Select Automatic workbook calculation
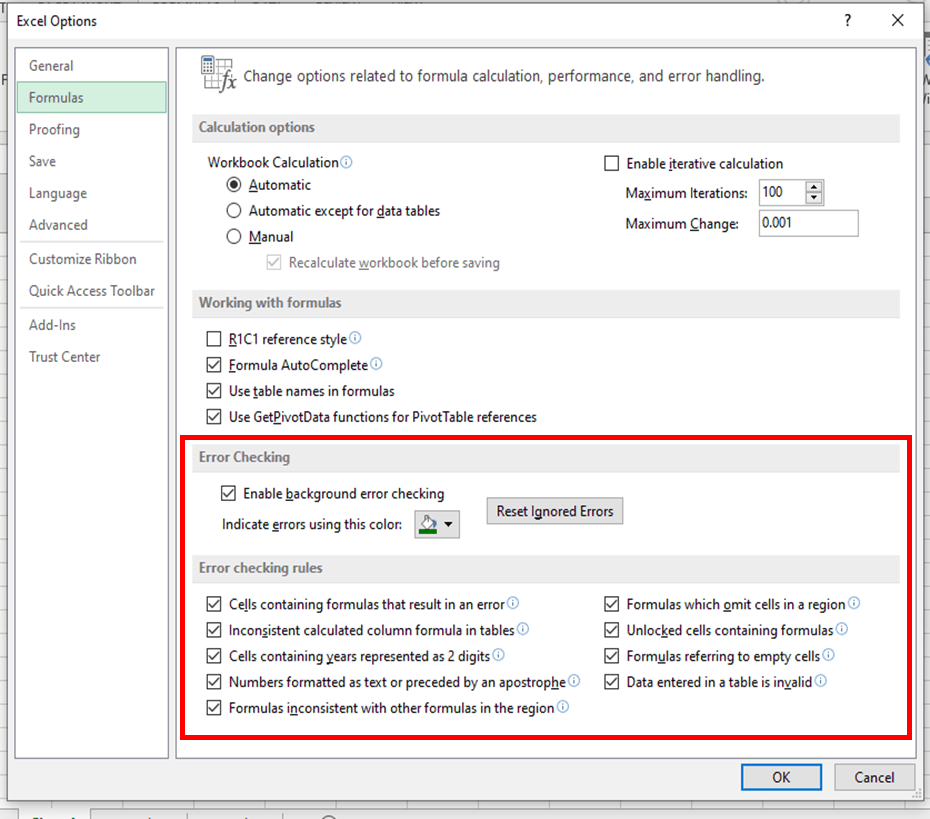The width and height of the screenshot is (930, 819). (234, 185)
